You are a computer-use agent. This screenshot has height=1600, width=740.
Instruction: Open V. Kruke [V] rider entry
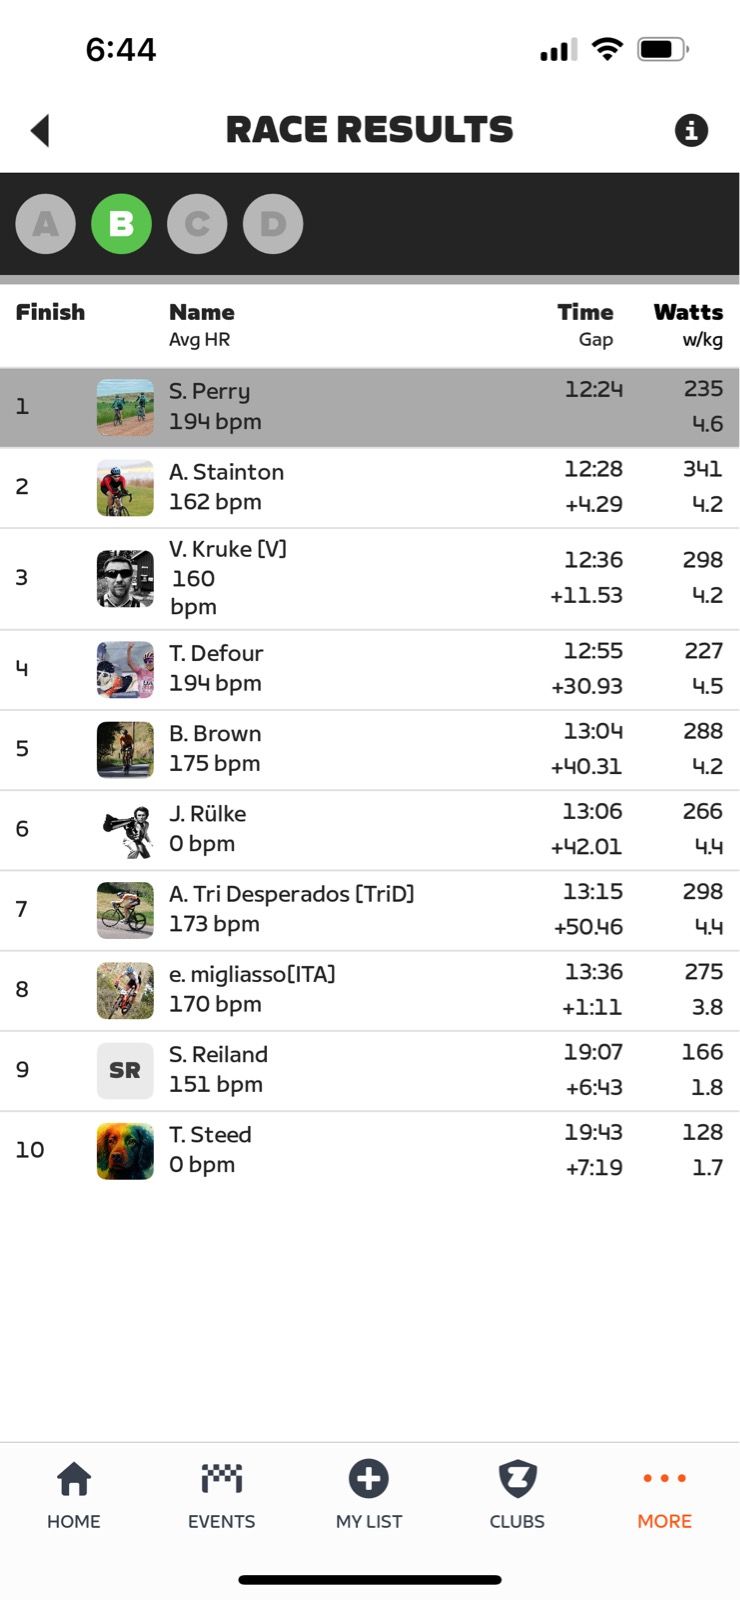click(370, 578)
